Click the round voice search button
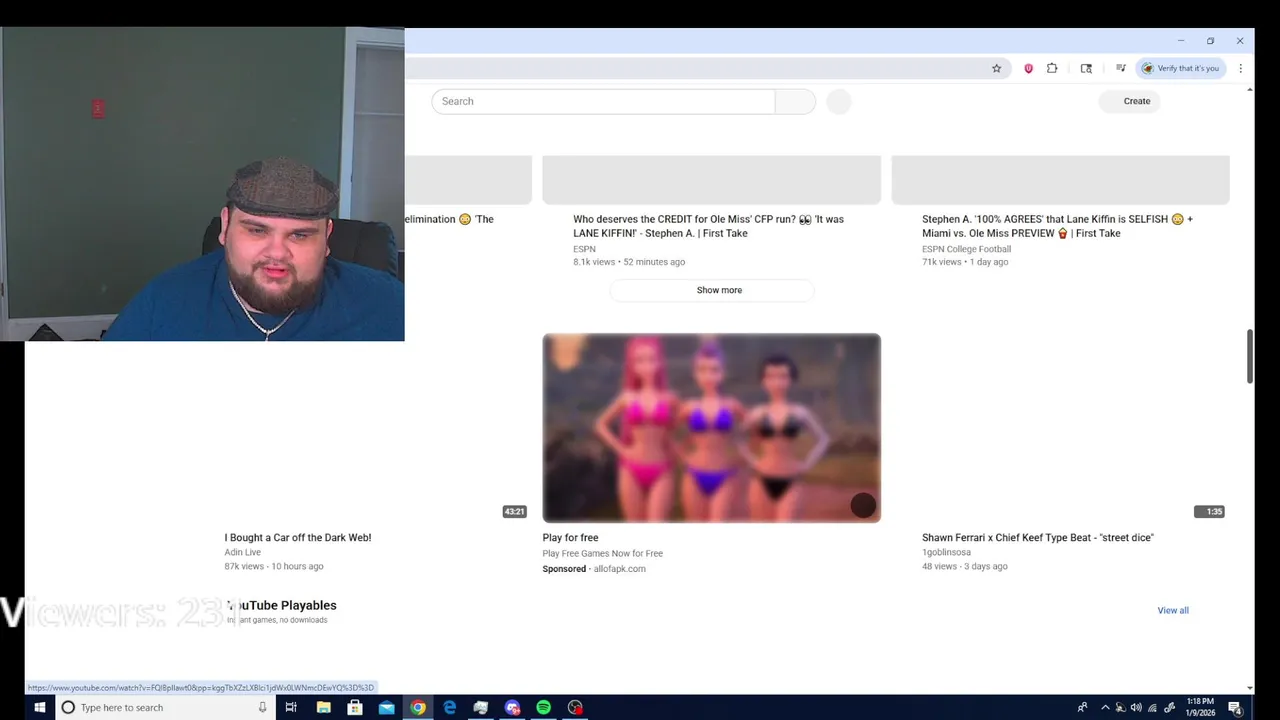The width and height of the screenshot is (1280, 720). coord(839,101)
